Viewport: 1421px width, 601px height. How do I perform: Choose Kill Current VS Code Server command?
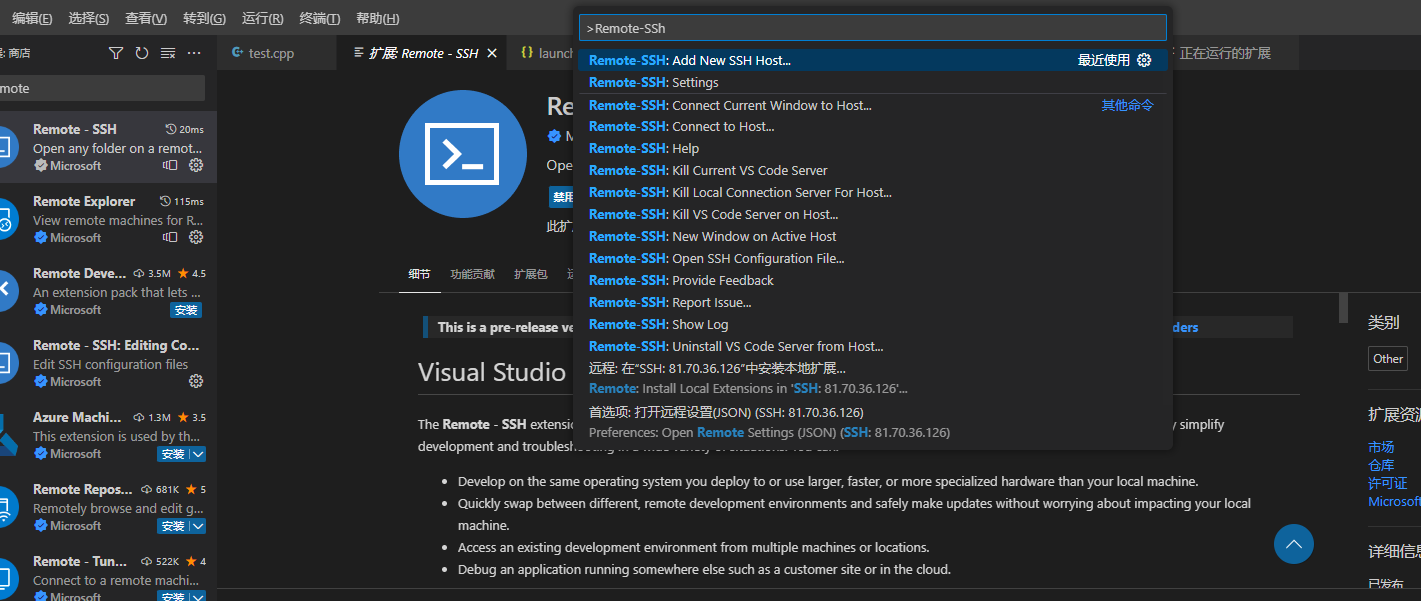872,170
